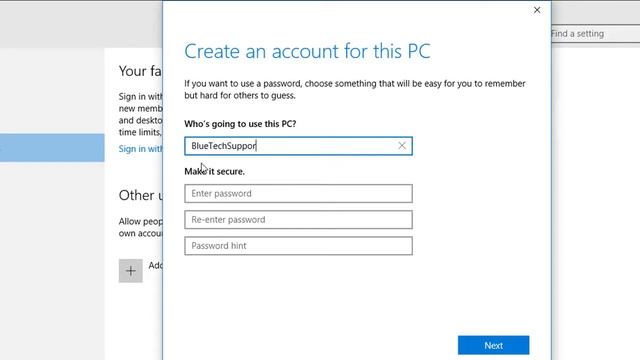Open the Sign in with link in Settings
Image resolution: width=640 pixels, height=360 pixels.
[140, 149]
